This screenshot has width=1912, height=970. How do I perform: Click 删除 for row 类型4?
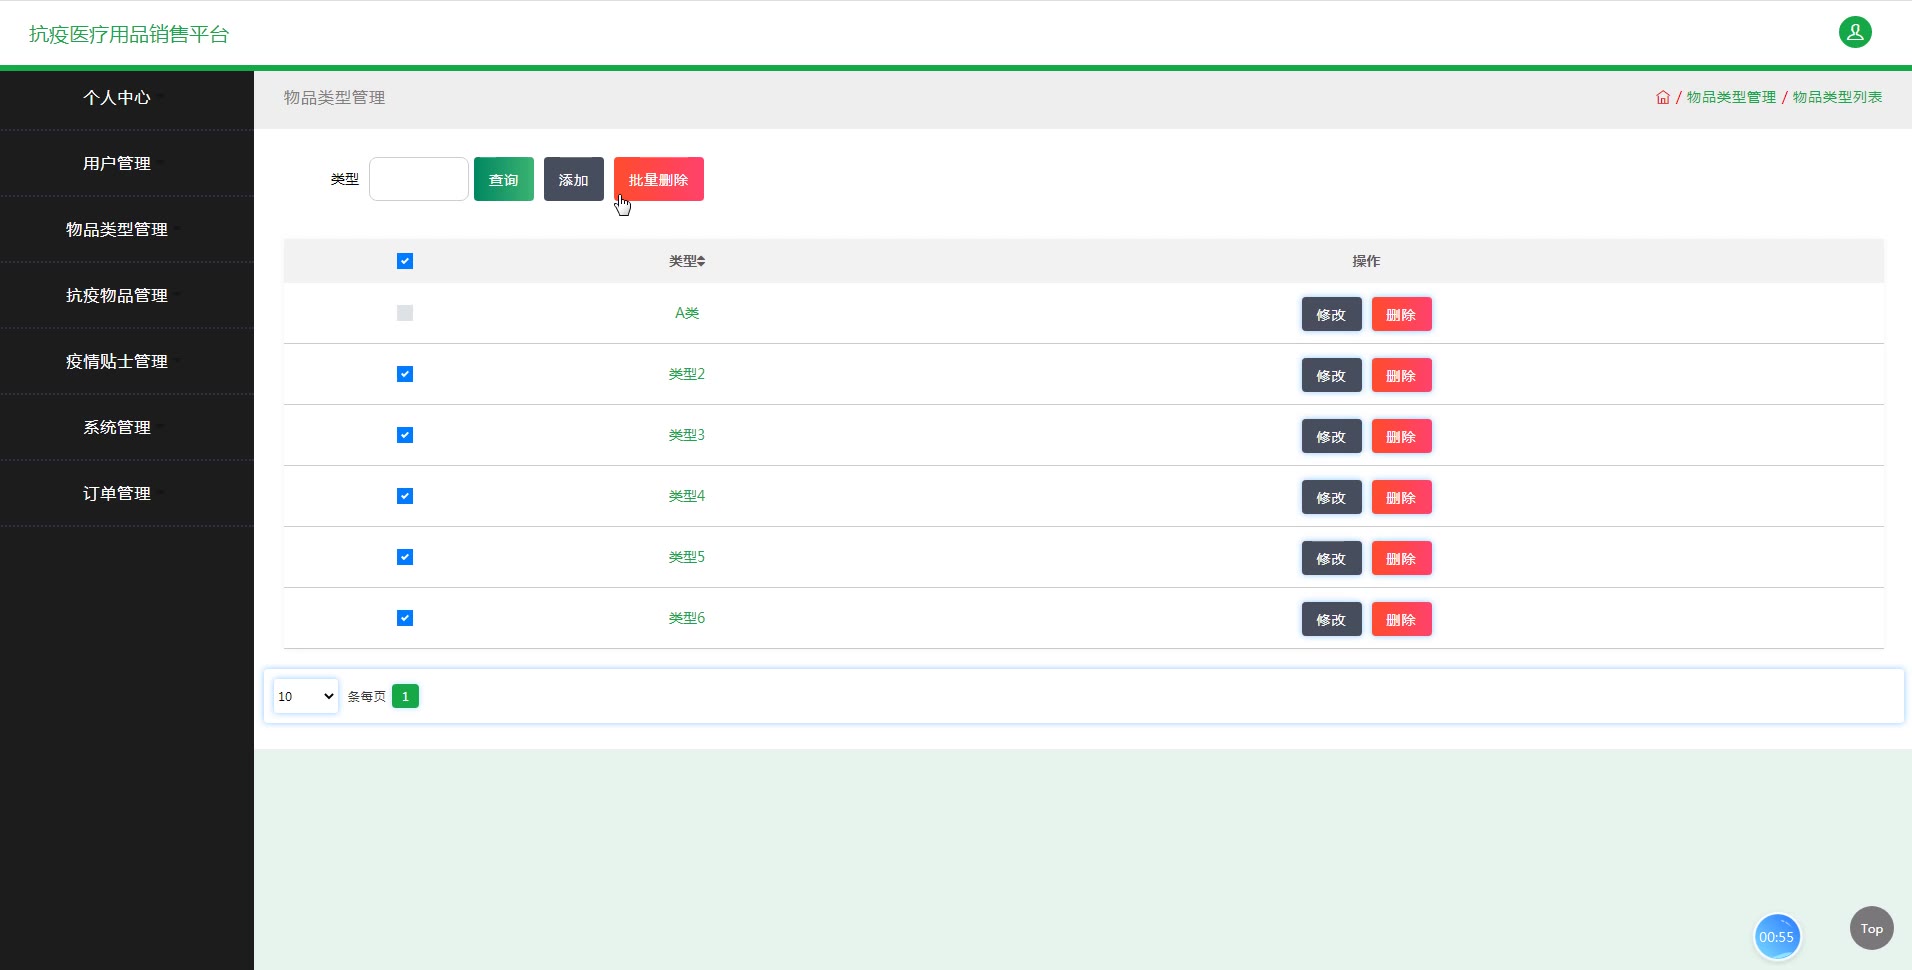point(1402,497)
